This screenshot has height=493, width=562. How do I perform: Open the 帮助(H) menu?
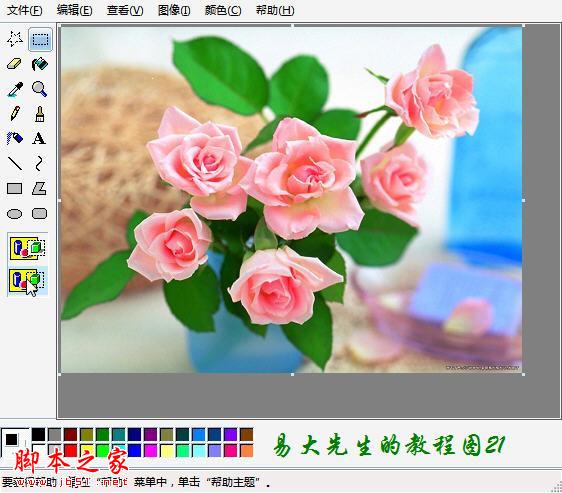tap(275, 10)
